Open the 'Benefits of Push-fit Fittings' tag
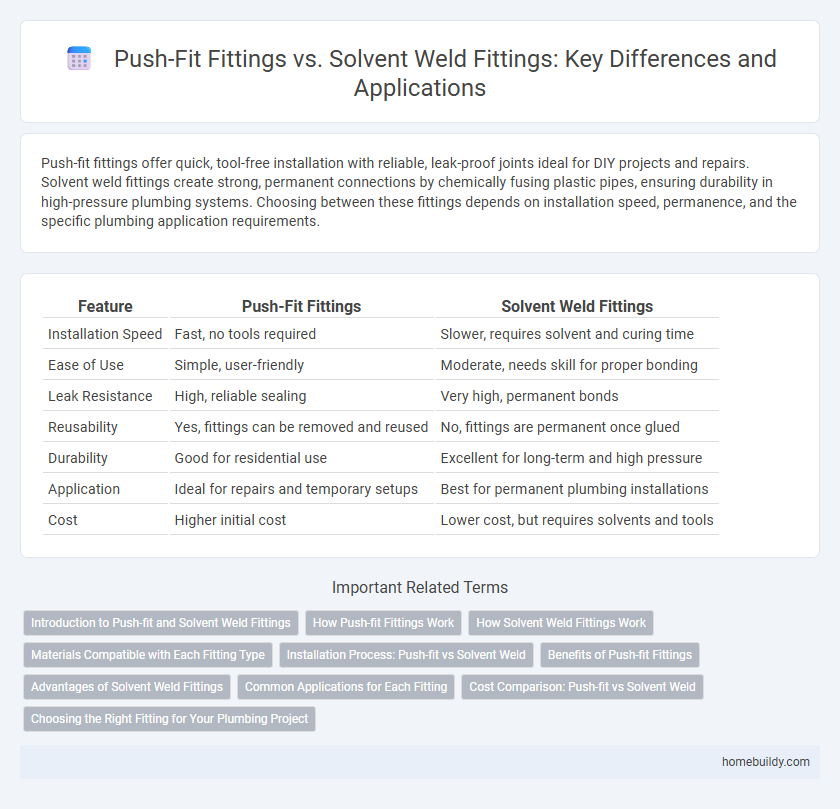Image resolution: width=840 pixels, height=809 pixels. (x=619, y=655)
